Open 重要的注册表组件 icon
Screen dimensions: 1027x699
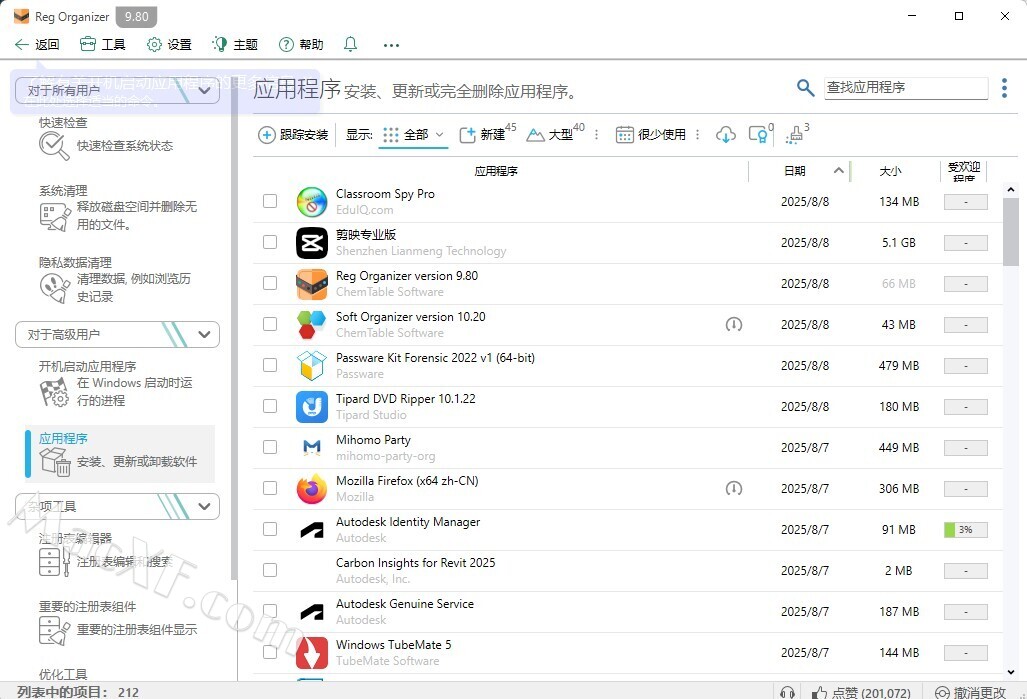click(54, 630)
